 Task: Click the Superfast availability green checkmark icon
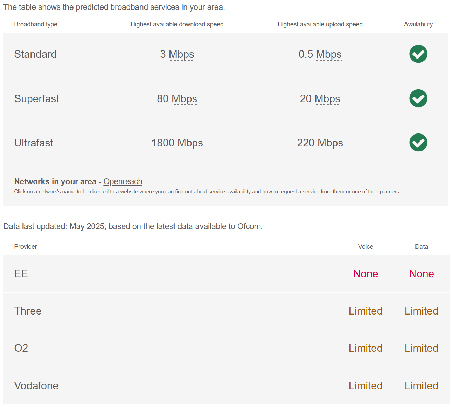point(418,98)
